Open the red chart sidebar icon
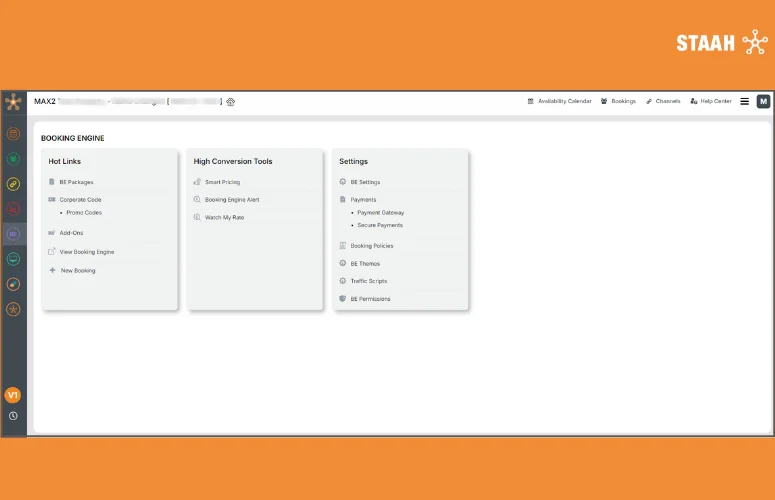Image resolution: width=775 pixels, height=500 pixels. pos(13,209)
